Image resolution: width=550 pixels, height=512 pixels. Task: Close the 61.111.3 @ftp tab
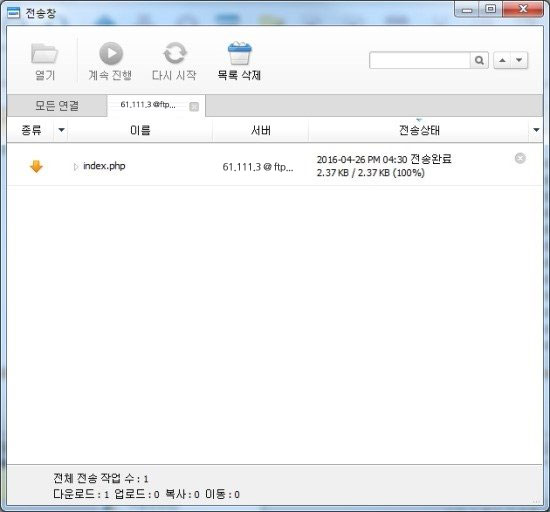pos(194,107)
